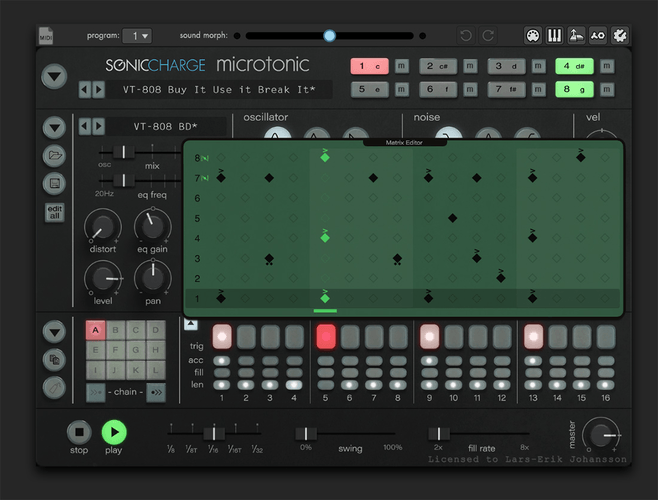Viewport: 658px width, 500px height.
Task: Click the Matrix Editor title tab
Action: click(x=404, y=143)
